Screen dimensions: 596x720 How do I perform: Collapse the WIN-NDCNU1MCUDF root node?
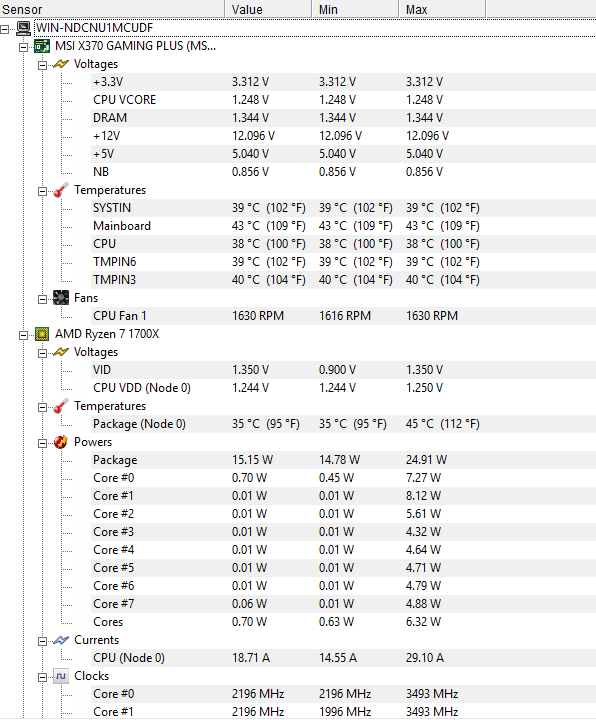(5, 29)
